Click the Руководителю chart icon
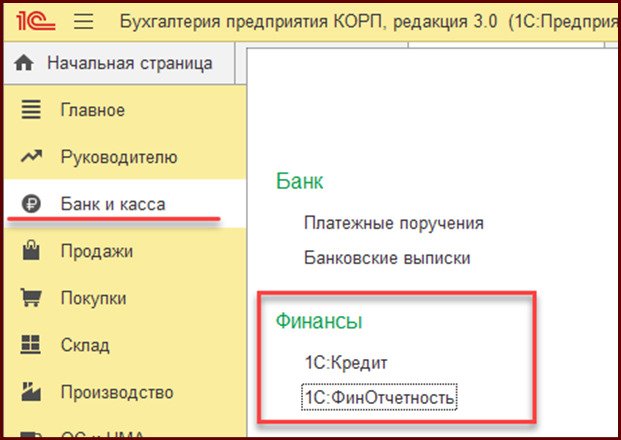 (x=32, y=157)
